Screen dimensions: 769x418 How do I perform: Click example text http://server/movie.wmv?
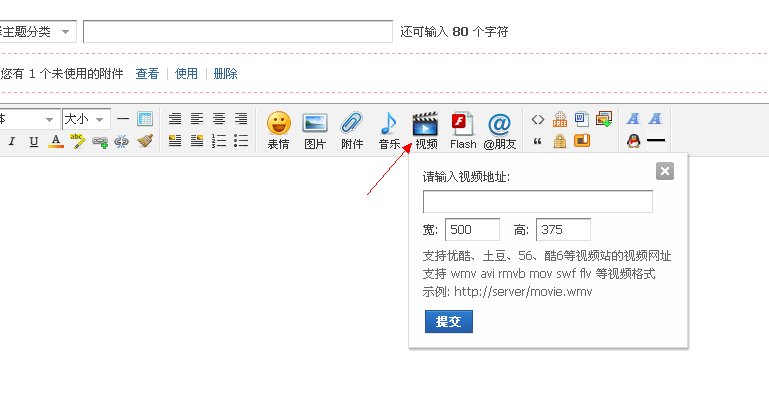(523, 292)
